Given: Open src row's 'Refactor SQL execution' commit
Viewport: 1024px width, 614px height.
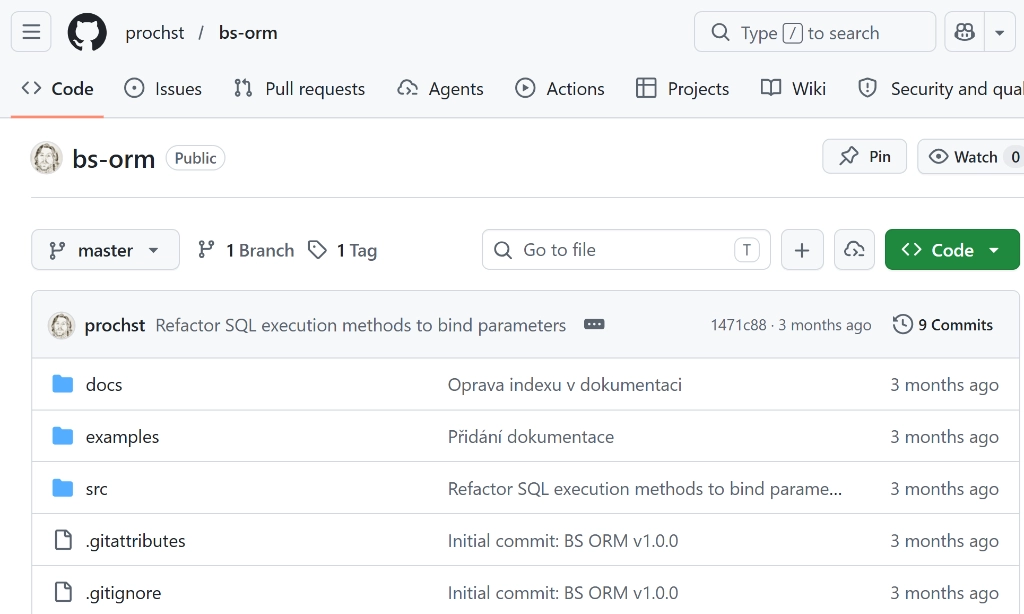Looking at the screenshot, I should (645, 489).
